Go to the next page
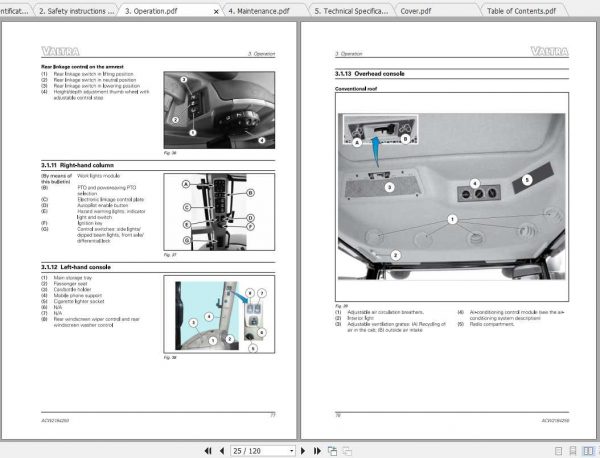 coord(303,451)
